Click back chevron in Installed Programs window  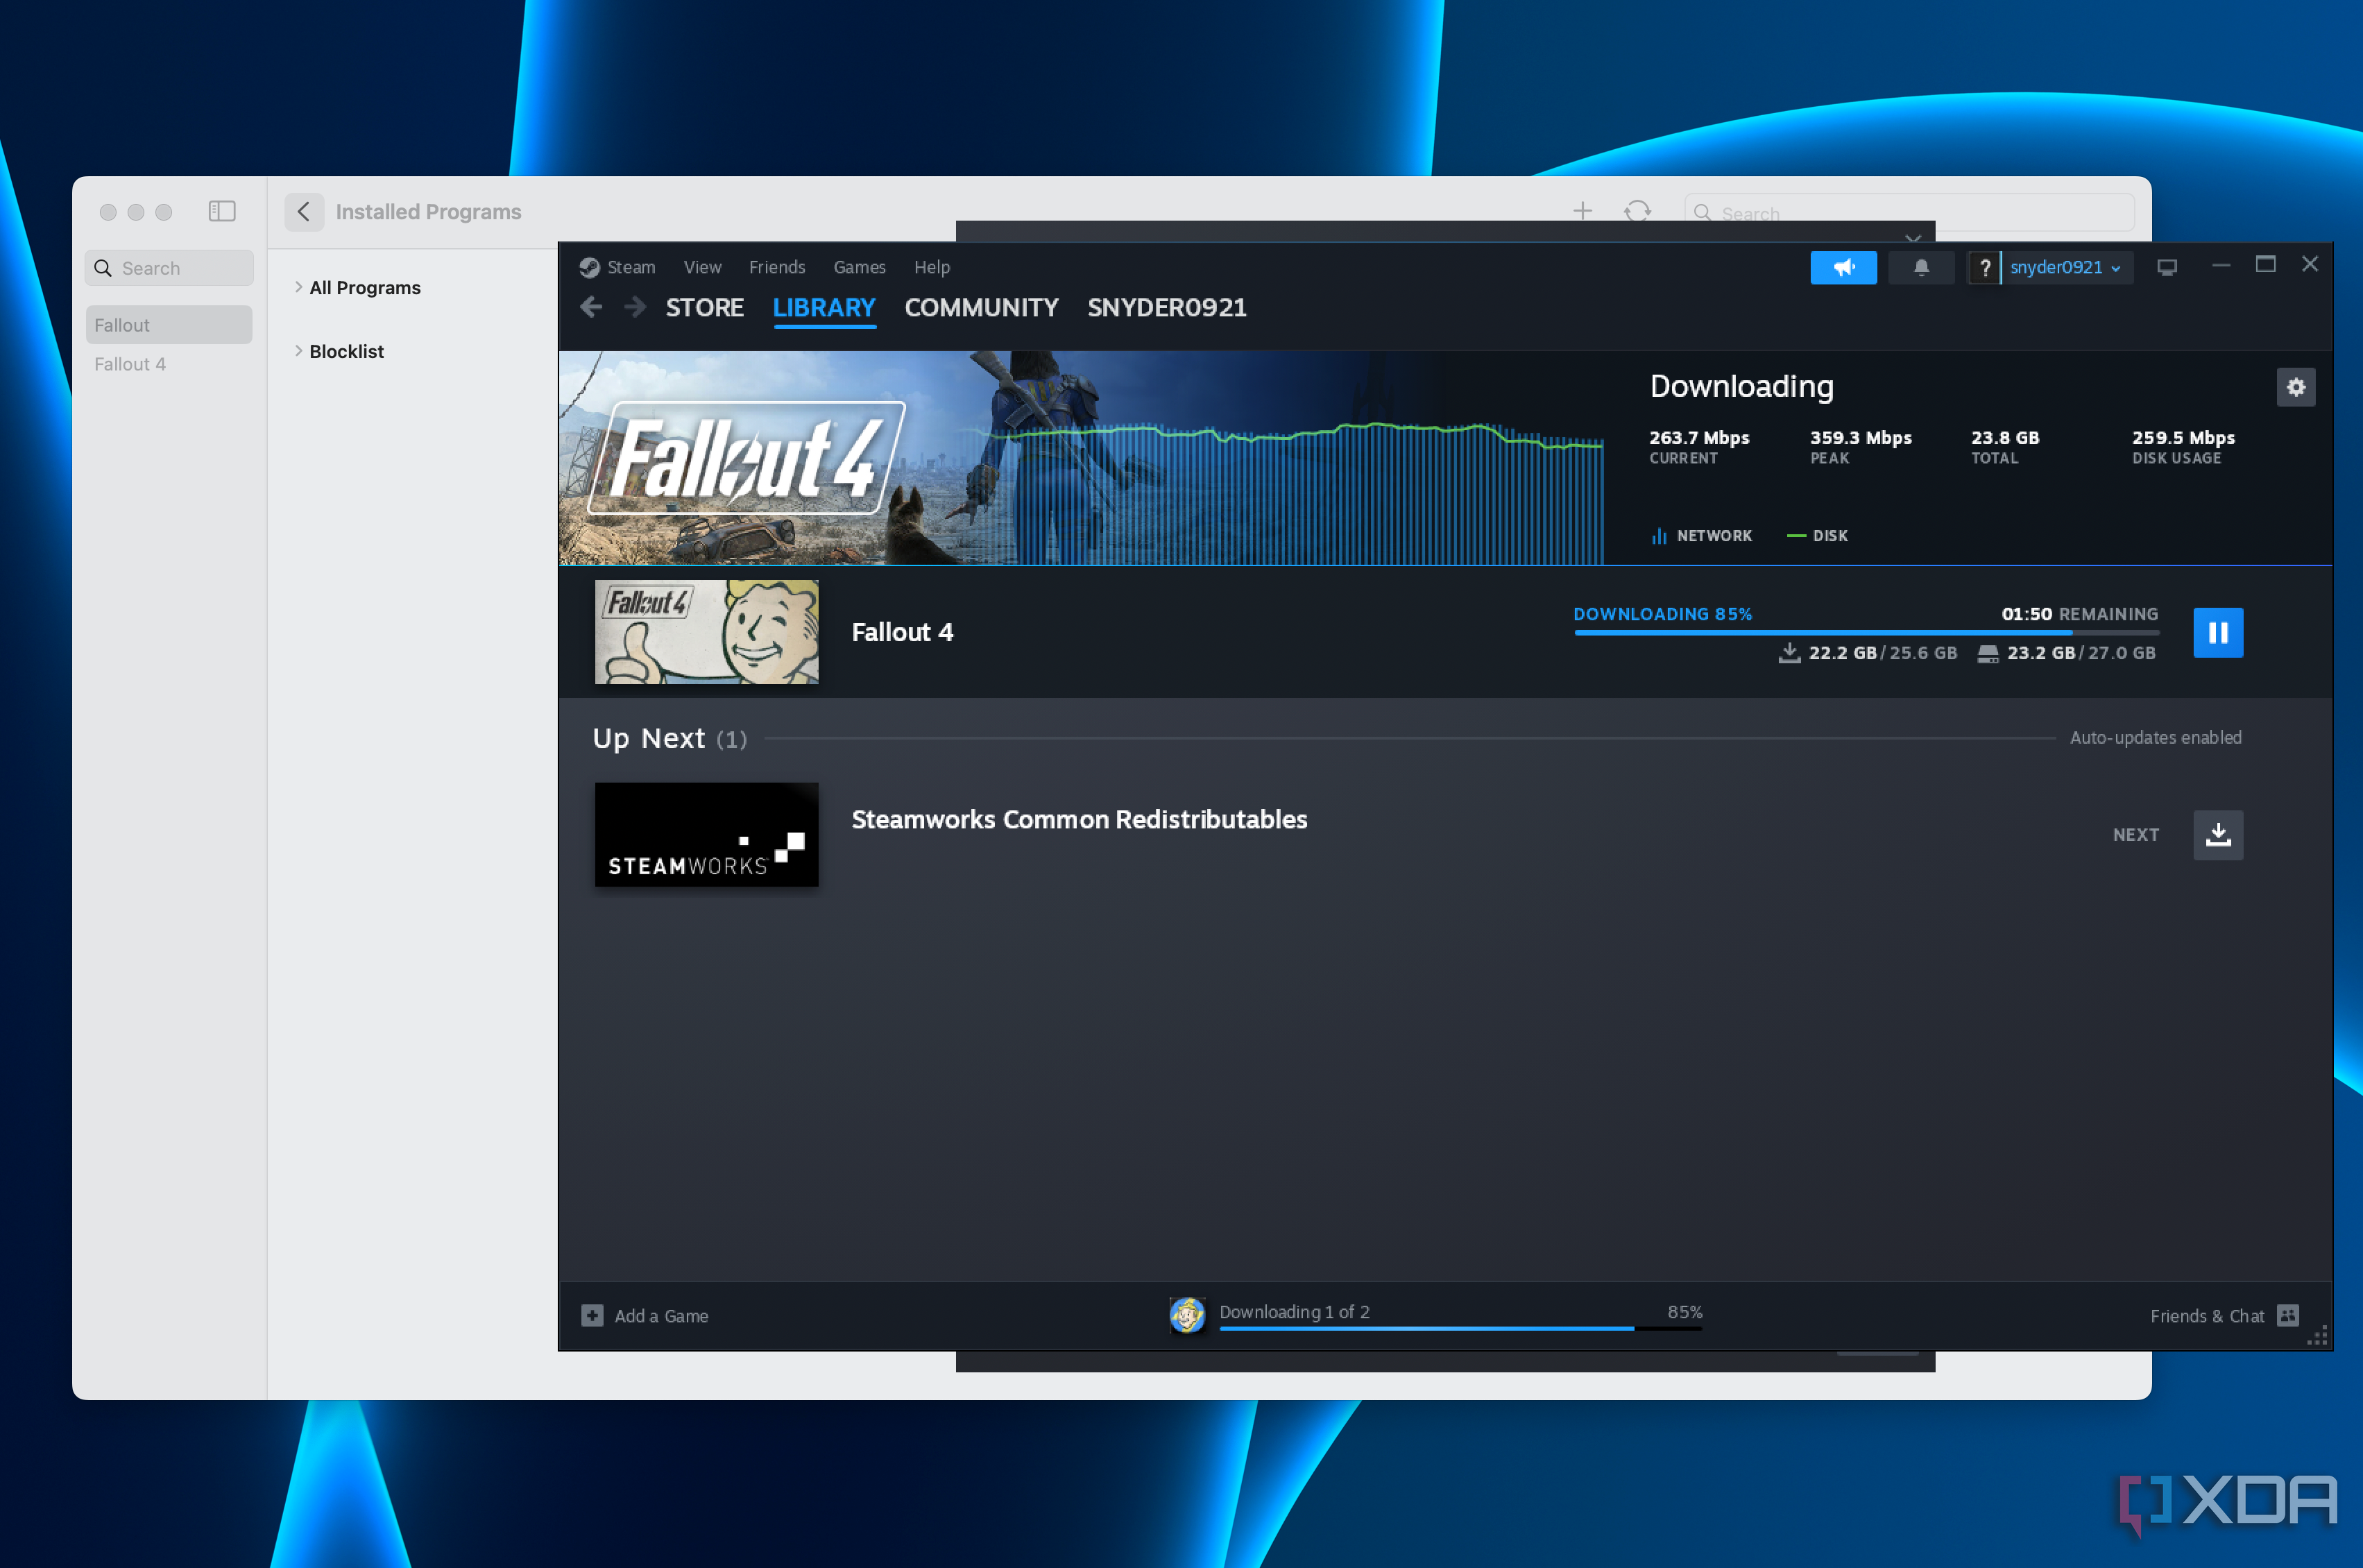point(304,212)
